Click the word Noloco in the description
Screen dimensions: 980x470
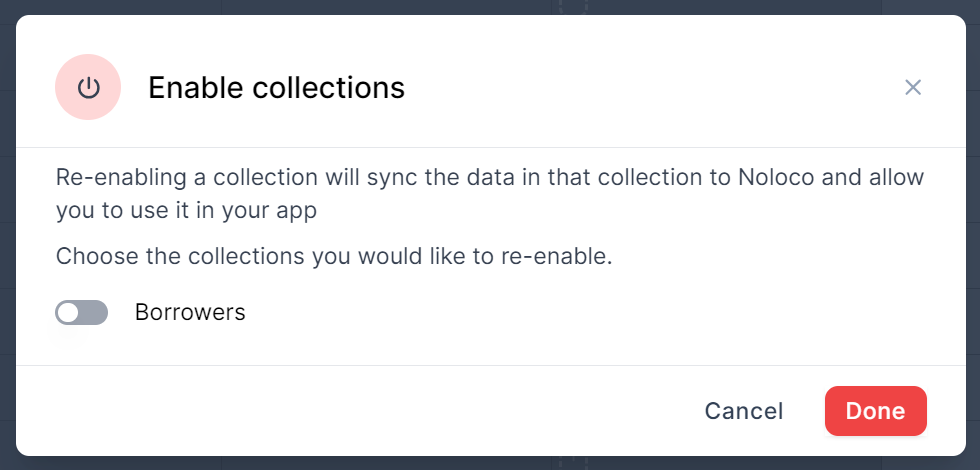(x=776, y=178)
